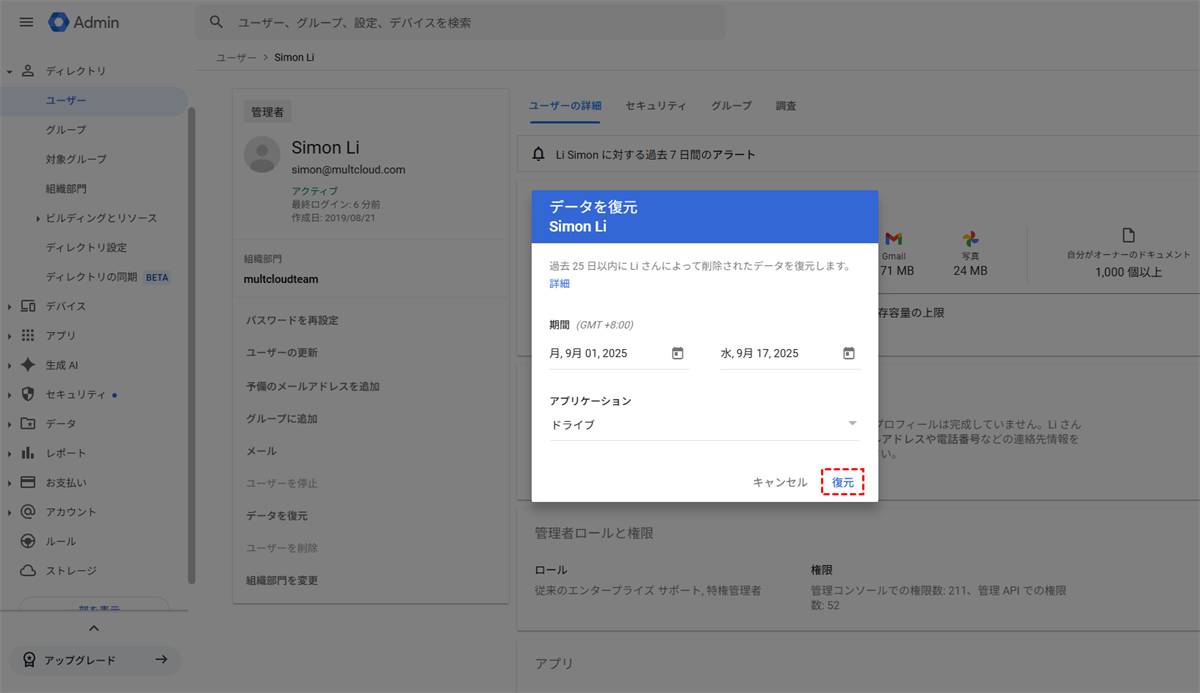Click the search magnifier icon
Screen dimensions: 1200x693
click(216, 22)
